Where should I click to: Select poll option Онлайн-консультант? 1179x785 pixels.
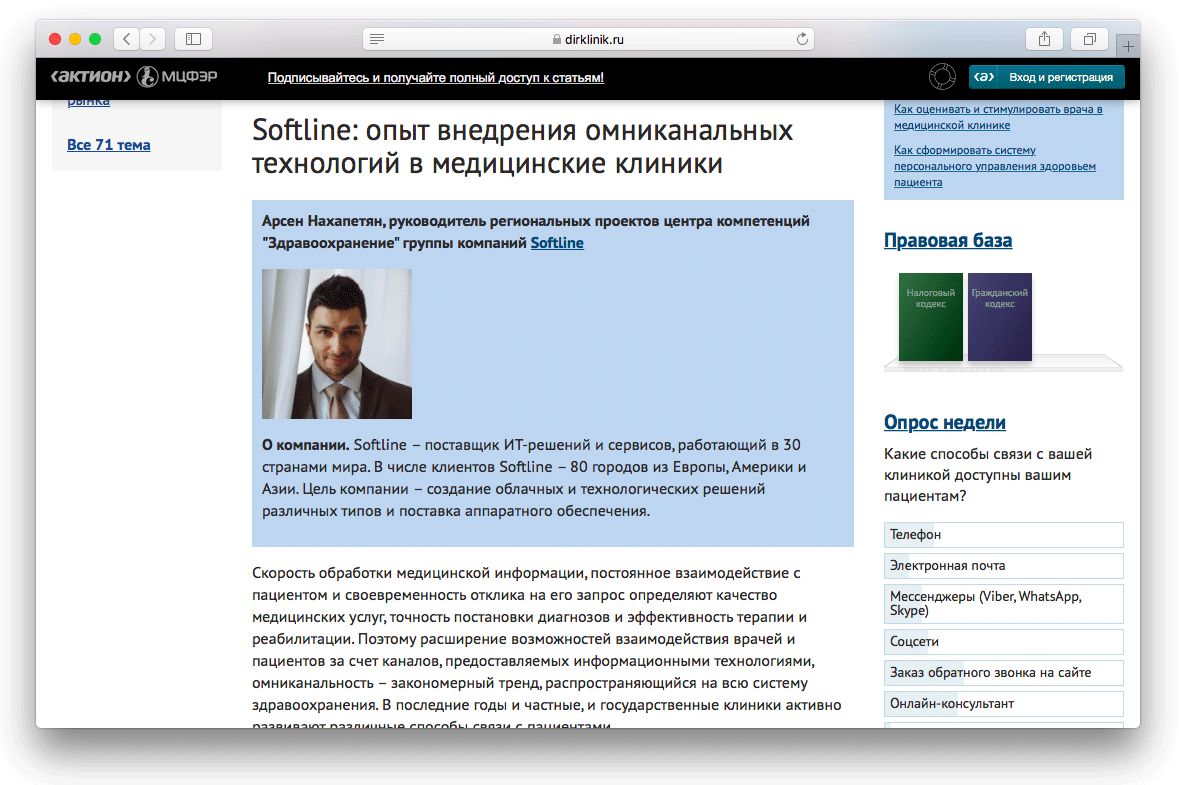coord(1004,704)
